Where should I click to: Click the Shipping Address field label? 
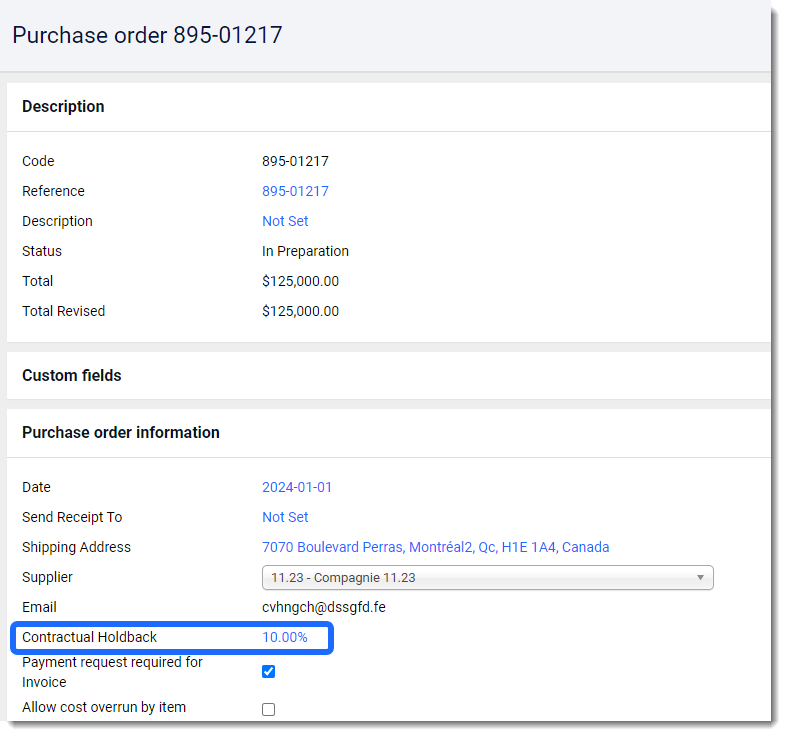(x=76, y=547)
